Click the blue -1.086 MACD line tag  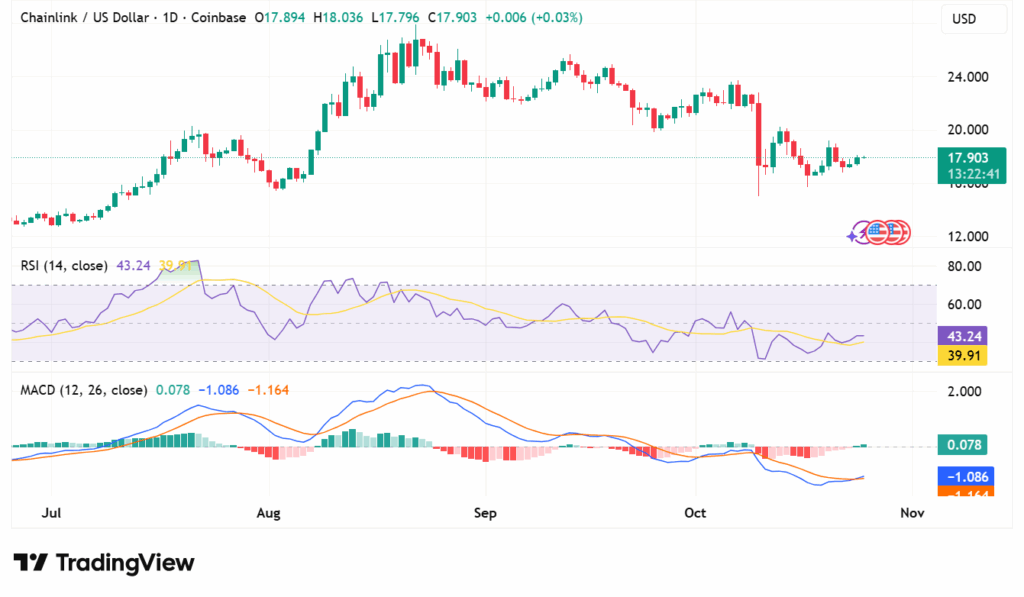(x=963, y=477)
